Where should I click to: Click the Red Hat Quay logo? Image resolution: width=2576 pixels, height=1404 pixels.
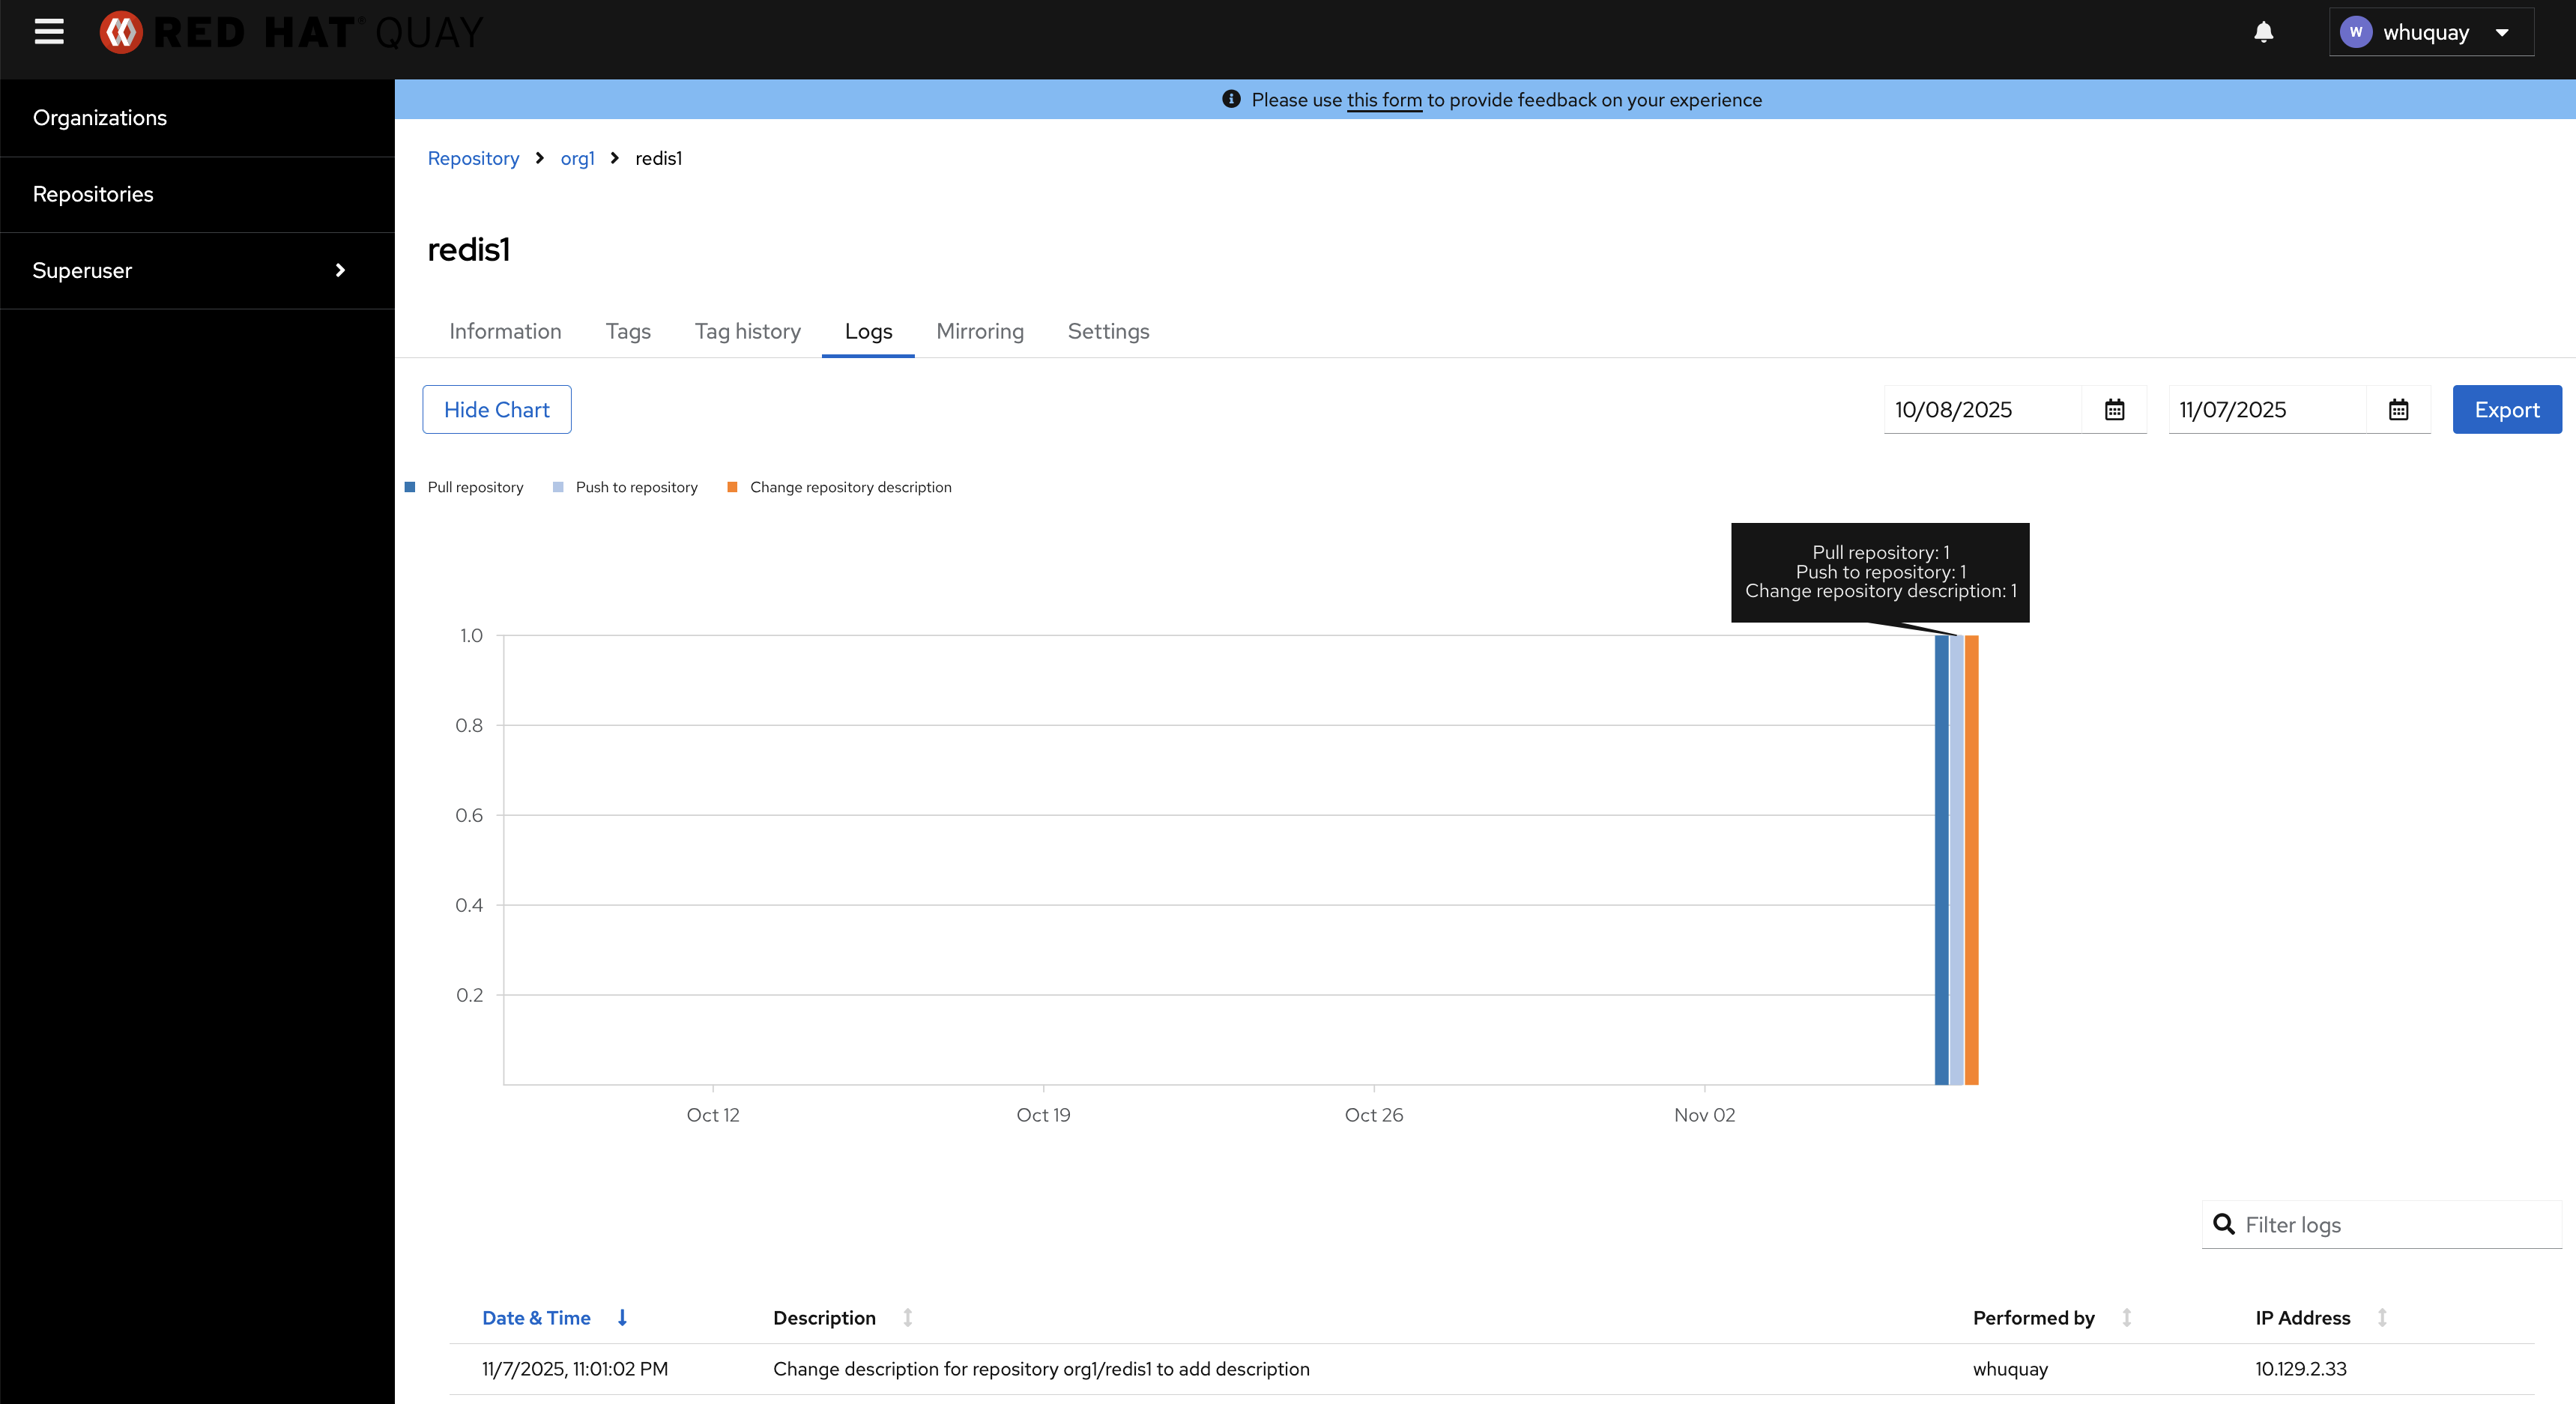click(x=291, y=32)
